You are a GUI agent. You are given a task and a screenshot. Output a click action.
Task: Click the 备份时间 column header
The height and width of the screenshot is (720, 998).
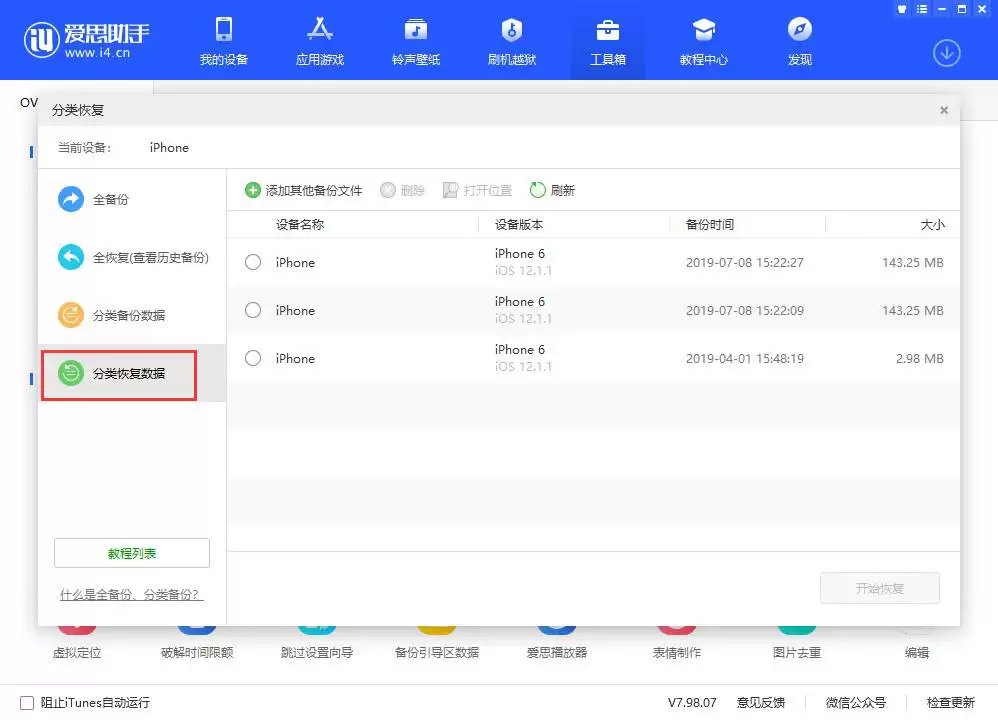tap(710, 225)
